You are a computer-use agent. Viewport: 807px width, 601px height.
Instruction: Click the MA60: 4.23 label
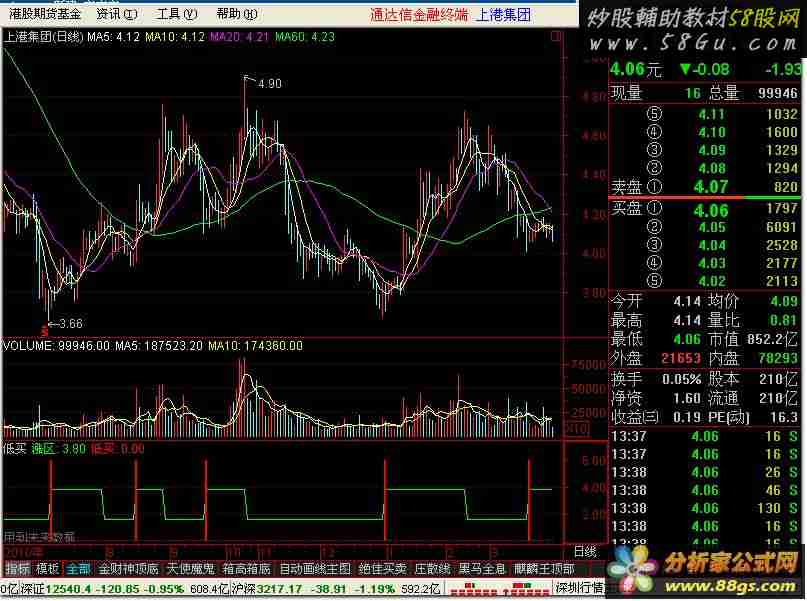[305, 37]
